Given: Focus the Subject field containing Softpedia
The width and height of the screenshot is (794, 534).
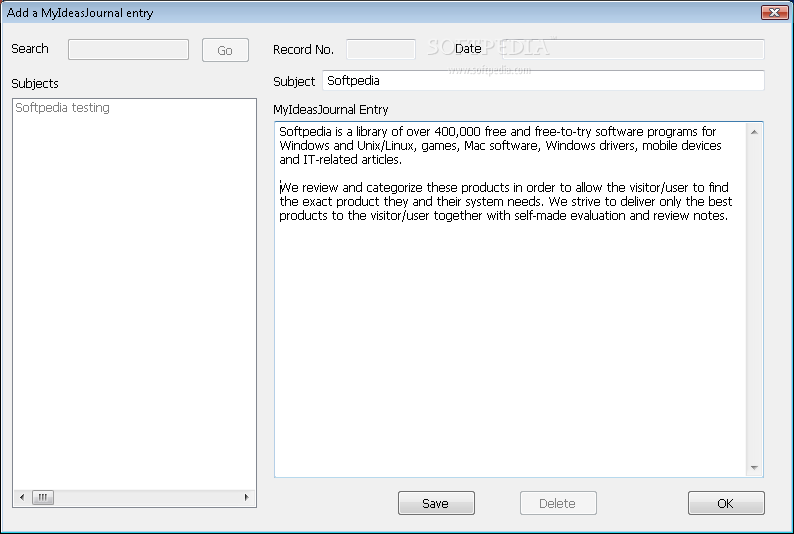Looking at the screenshot, I should coord(543,80).
